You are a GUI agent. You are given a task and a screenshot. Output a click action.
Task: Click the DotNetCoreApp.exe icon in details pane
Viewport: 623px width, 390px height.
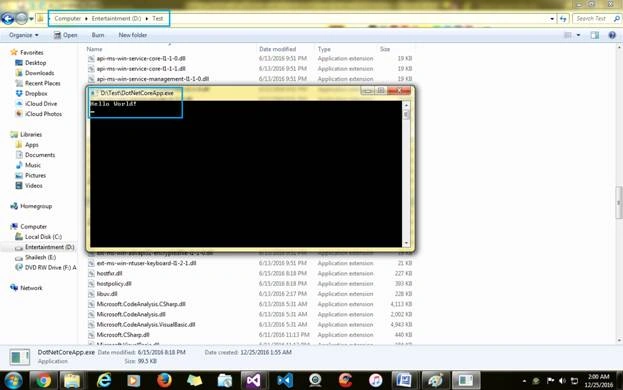point(19,357)
